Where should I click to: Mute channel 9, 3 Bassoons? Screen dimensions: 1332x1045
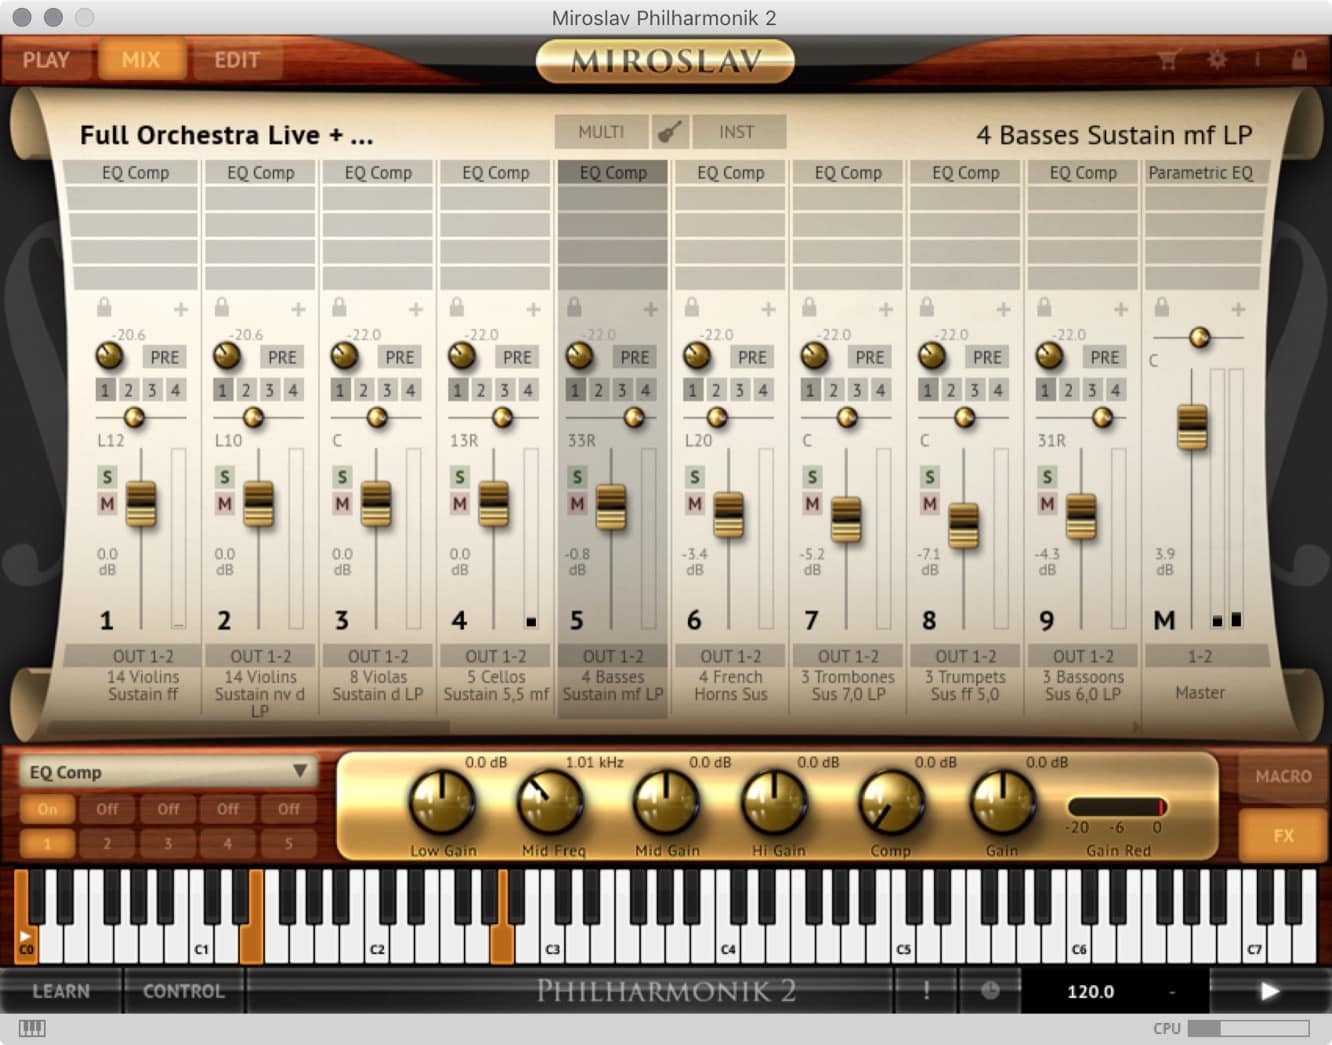click(1047, 503)
